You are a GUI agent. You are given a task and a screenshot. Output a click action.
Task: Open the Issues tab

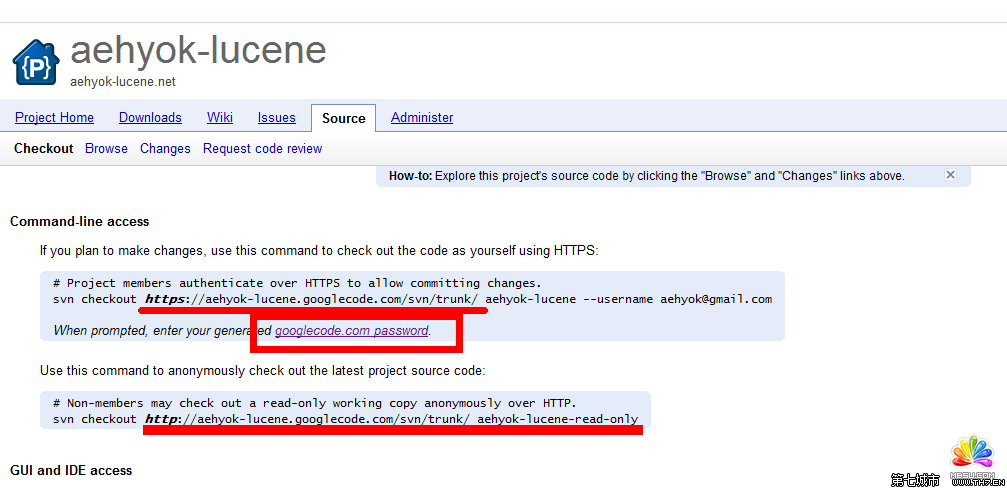(276, 118)
